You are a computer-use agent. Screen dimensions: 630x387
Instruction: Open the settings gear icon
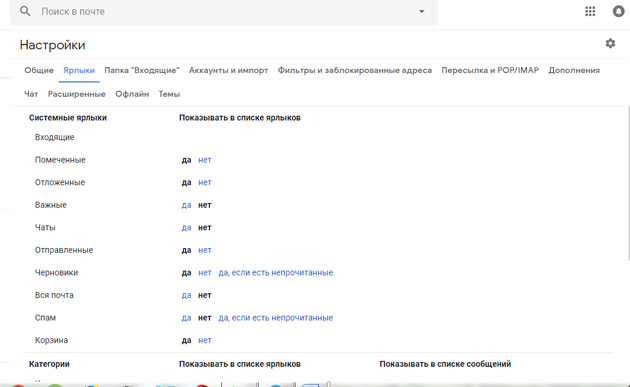[610, 43]
